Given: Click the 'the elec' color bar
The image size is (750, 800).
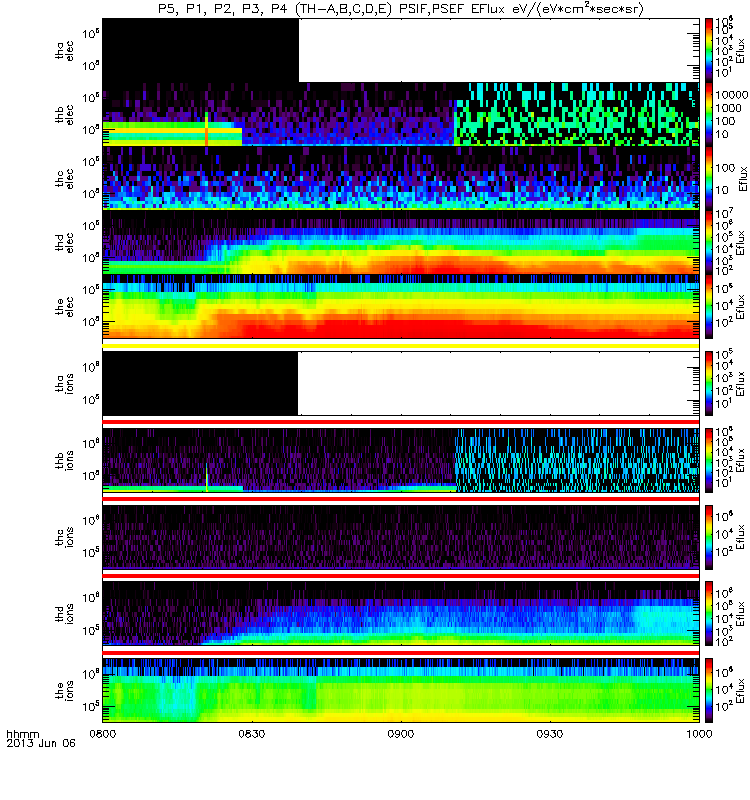Looking at the screenshot, I should coord(709,307).
